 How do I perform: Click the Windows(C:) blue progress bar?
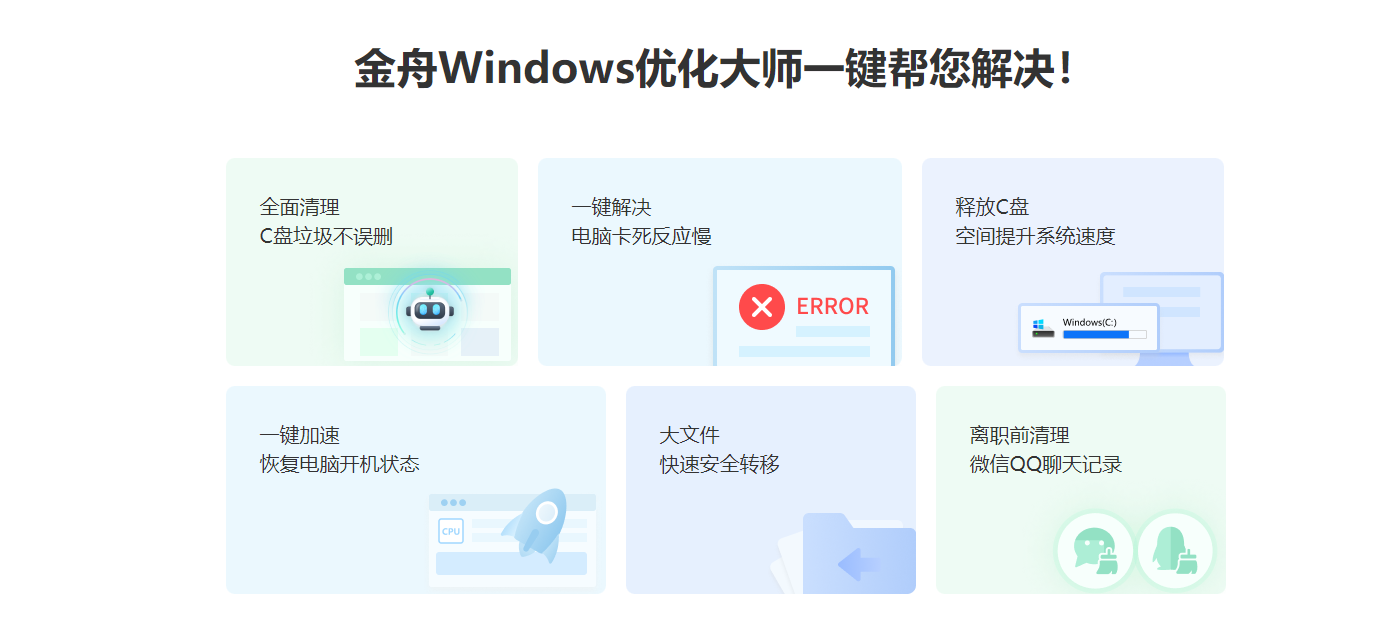(1104, 335)
